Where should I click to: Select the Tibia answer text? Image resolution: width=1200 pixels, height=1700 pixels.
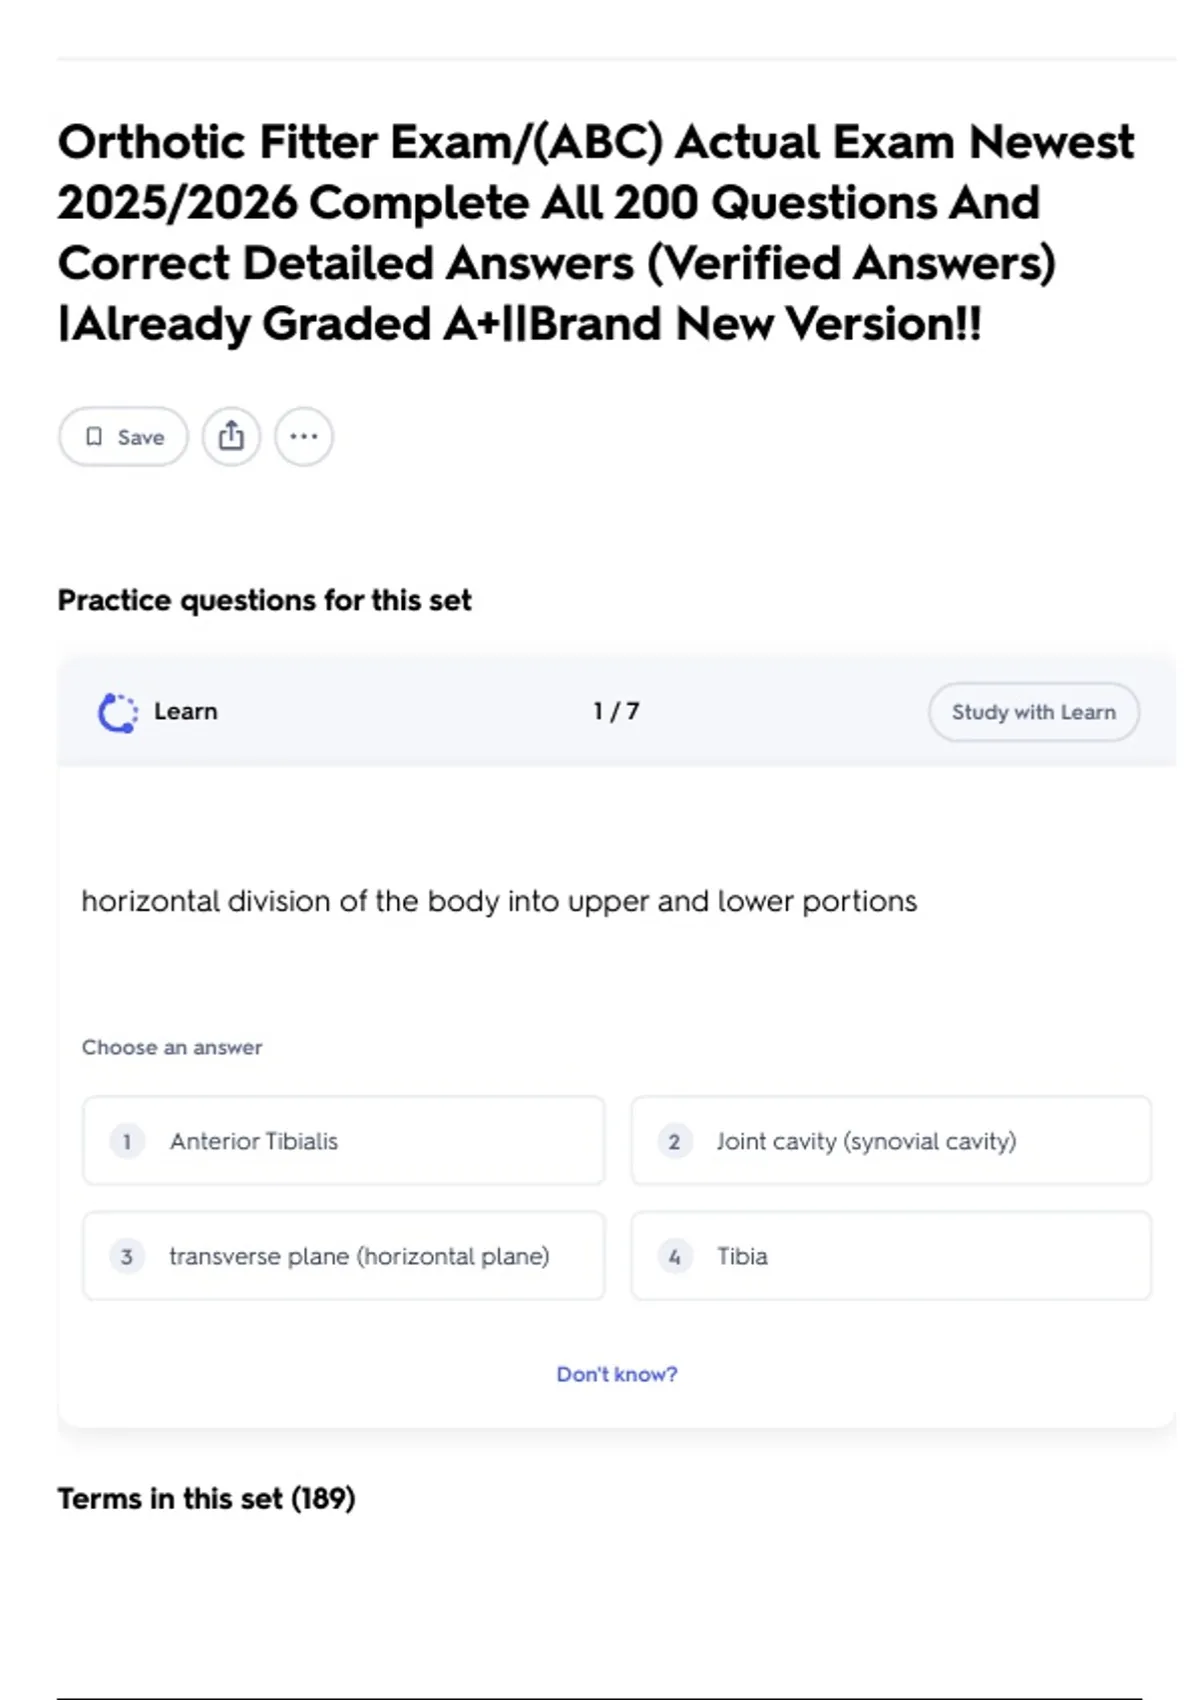click(x=742, y=1257)
